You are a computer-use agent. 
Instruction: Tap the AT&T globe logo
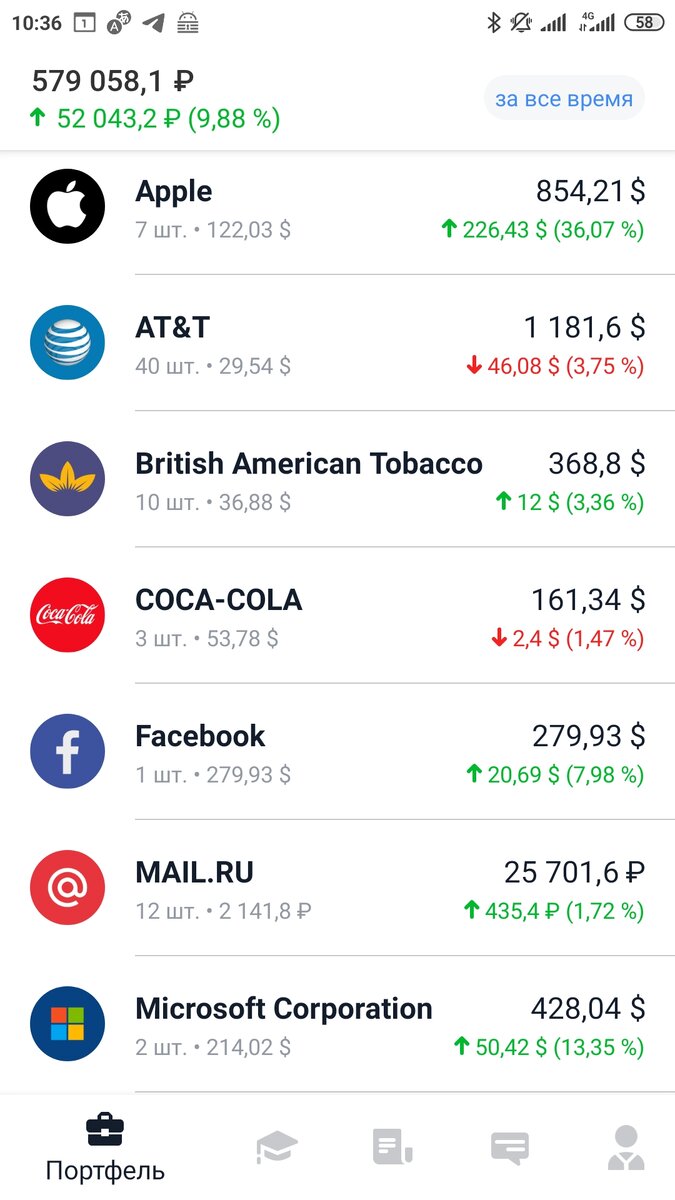[x=67, y=343]
